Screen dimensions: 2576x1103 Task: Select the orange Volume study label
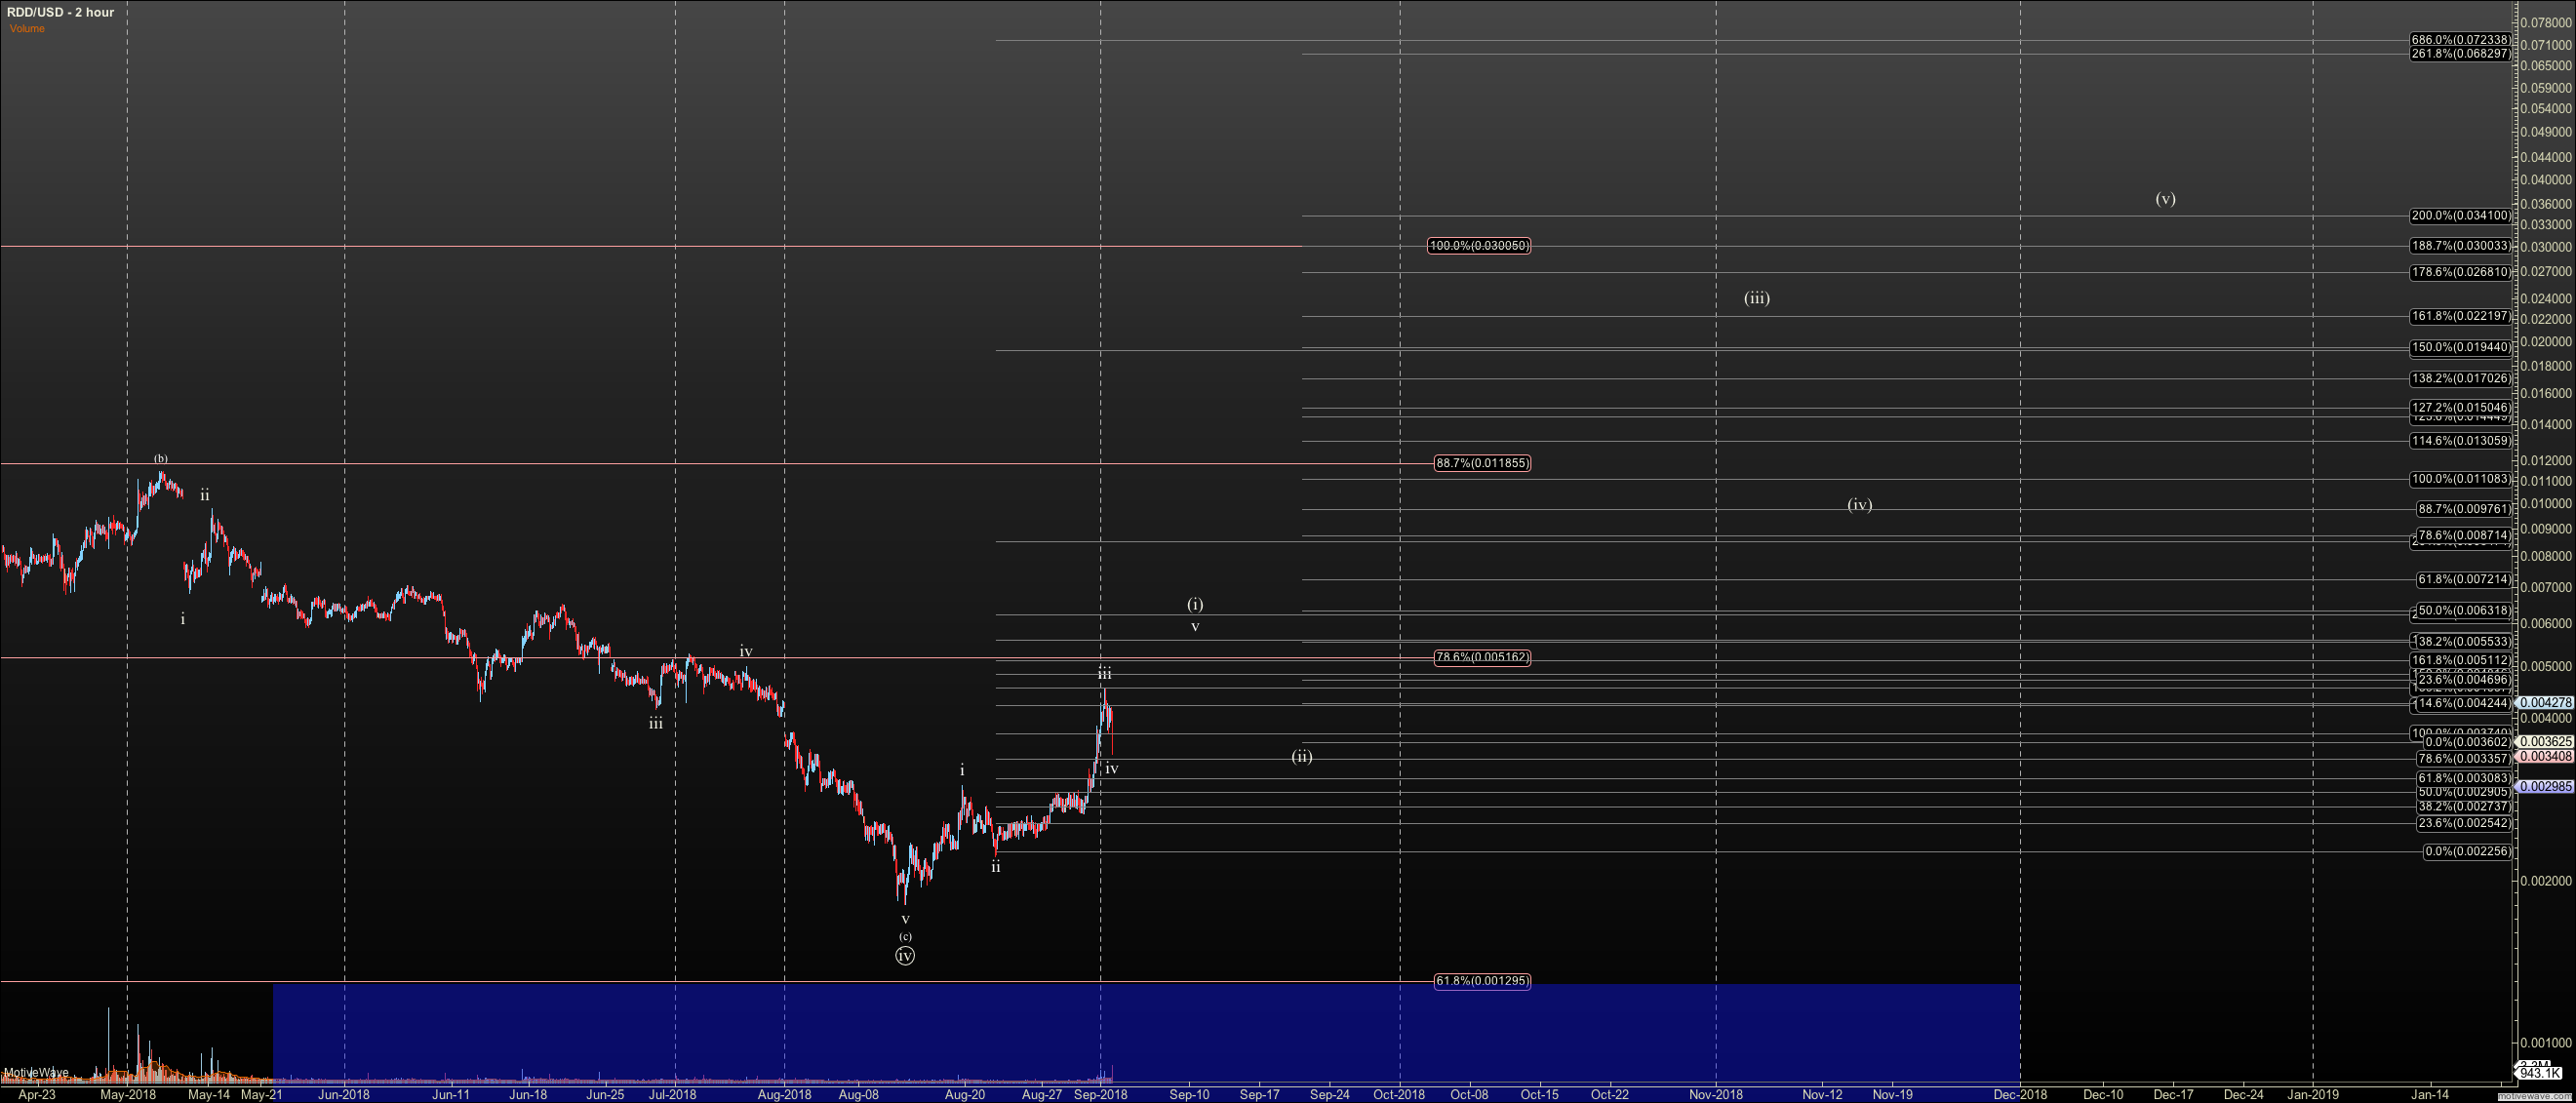(27, 29)
